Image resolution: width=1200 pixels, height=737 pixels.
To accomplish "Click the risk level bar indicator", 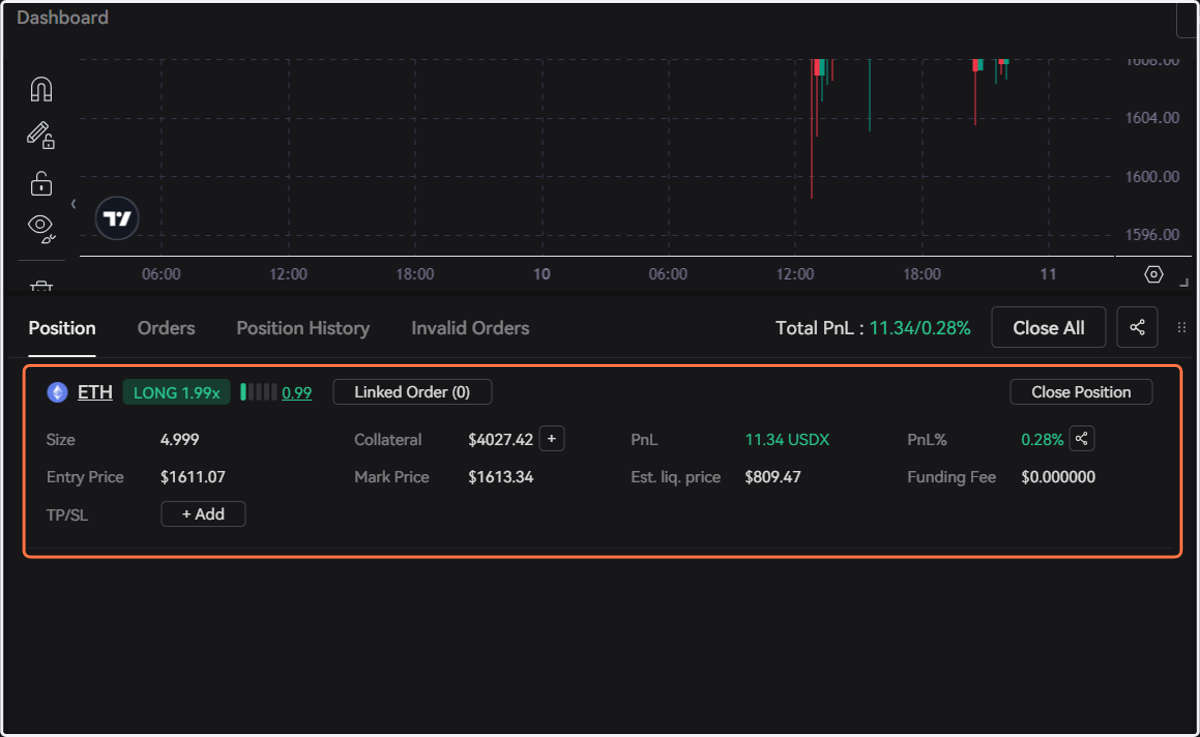I will click(258, 392).
